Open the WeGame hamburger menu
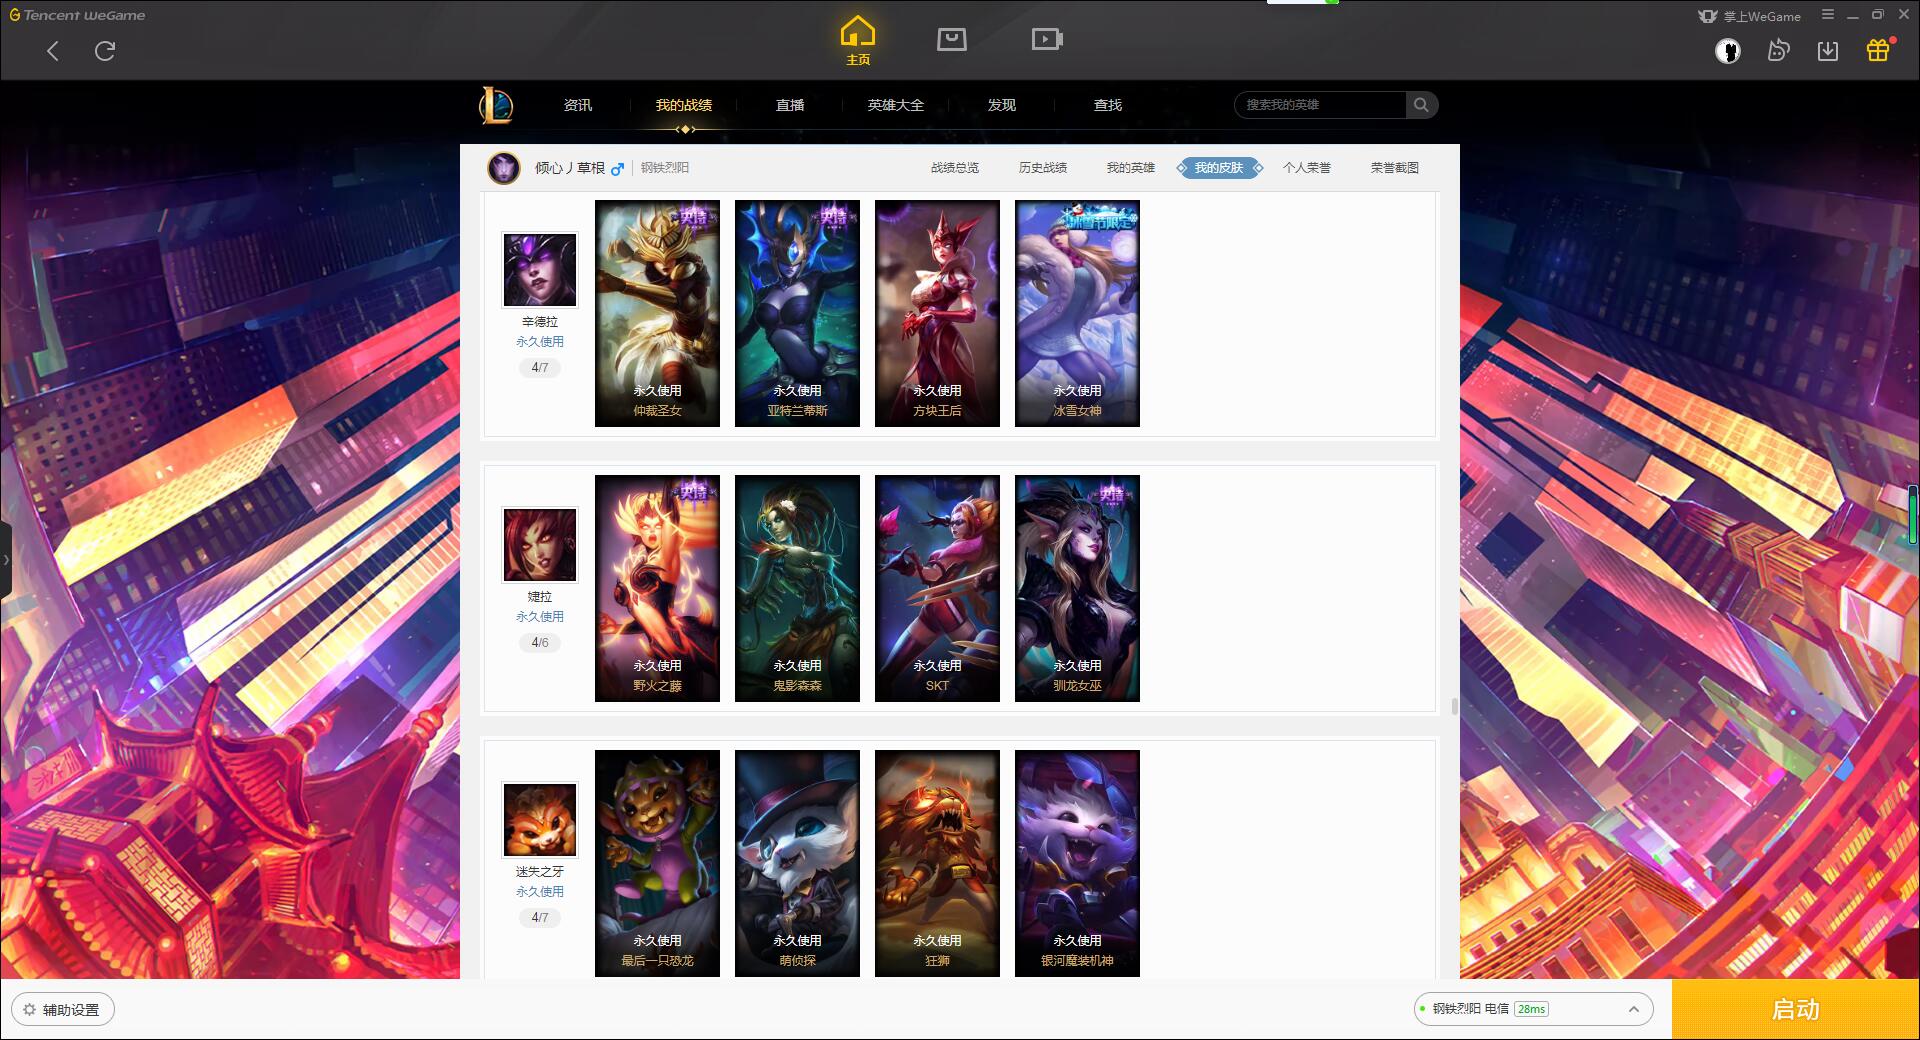 (x=1828, y=15)
